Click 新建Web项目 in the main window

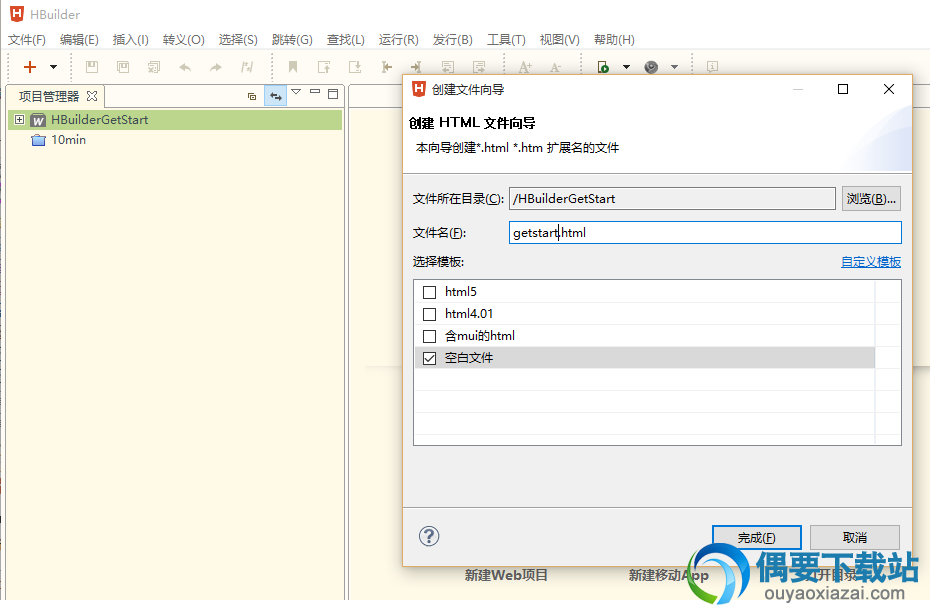[x=506, y=575]
